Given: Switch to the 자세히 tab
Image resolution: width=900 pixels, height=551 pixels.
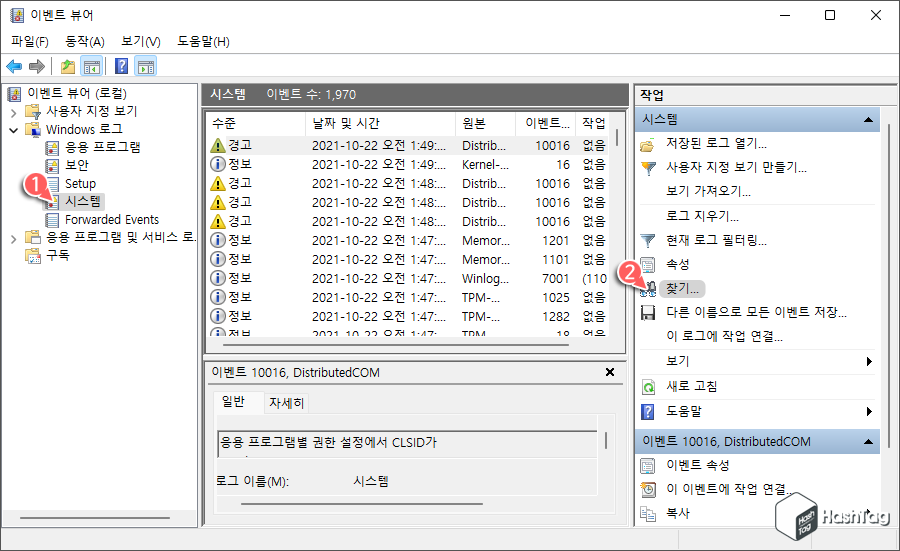Looking at the screenshot, I should (x=286, y=403).
